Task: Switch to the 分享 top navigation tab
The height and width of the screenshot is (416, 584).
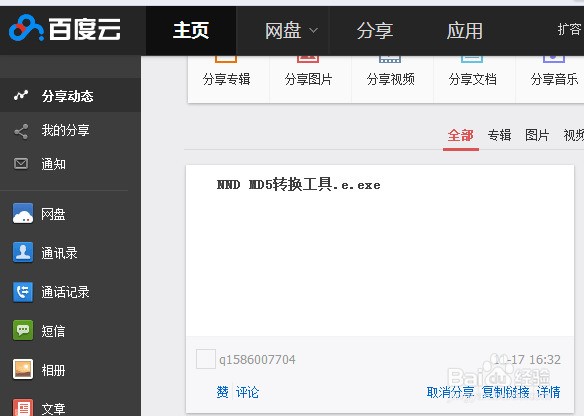Action: pyautogui.click(x=375, y=31)
